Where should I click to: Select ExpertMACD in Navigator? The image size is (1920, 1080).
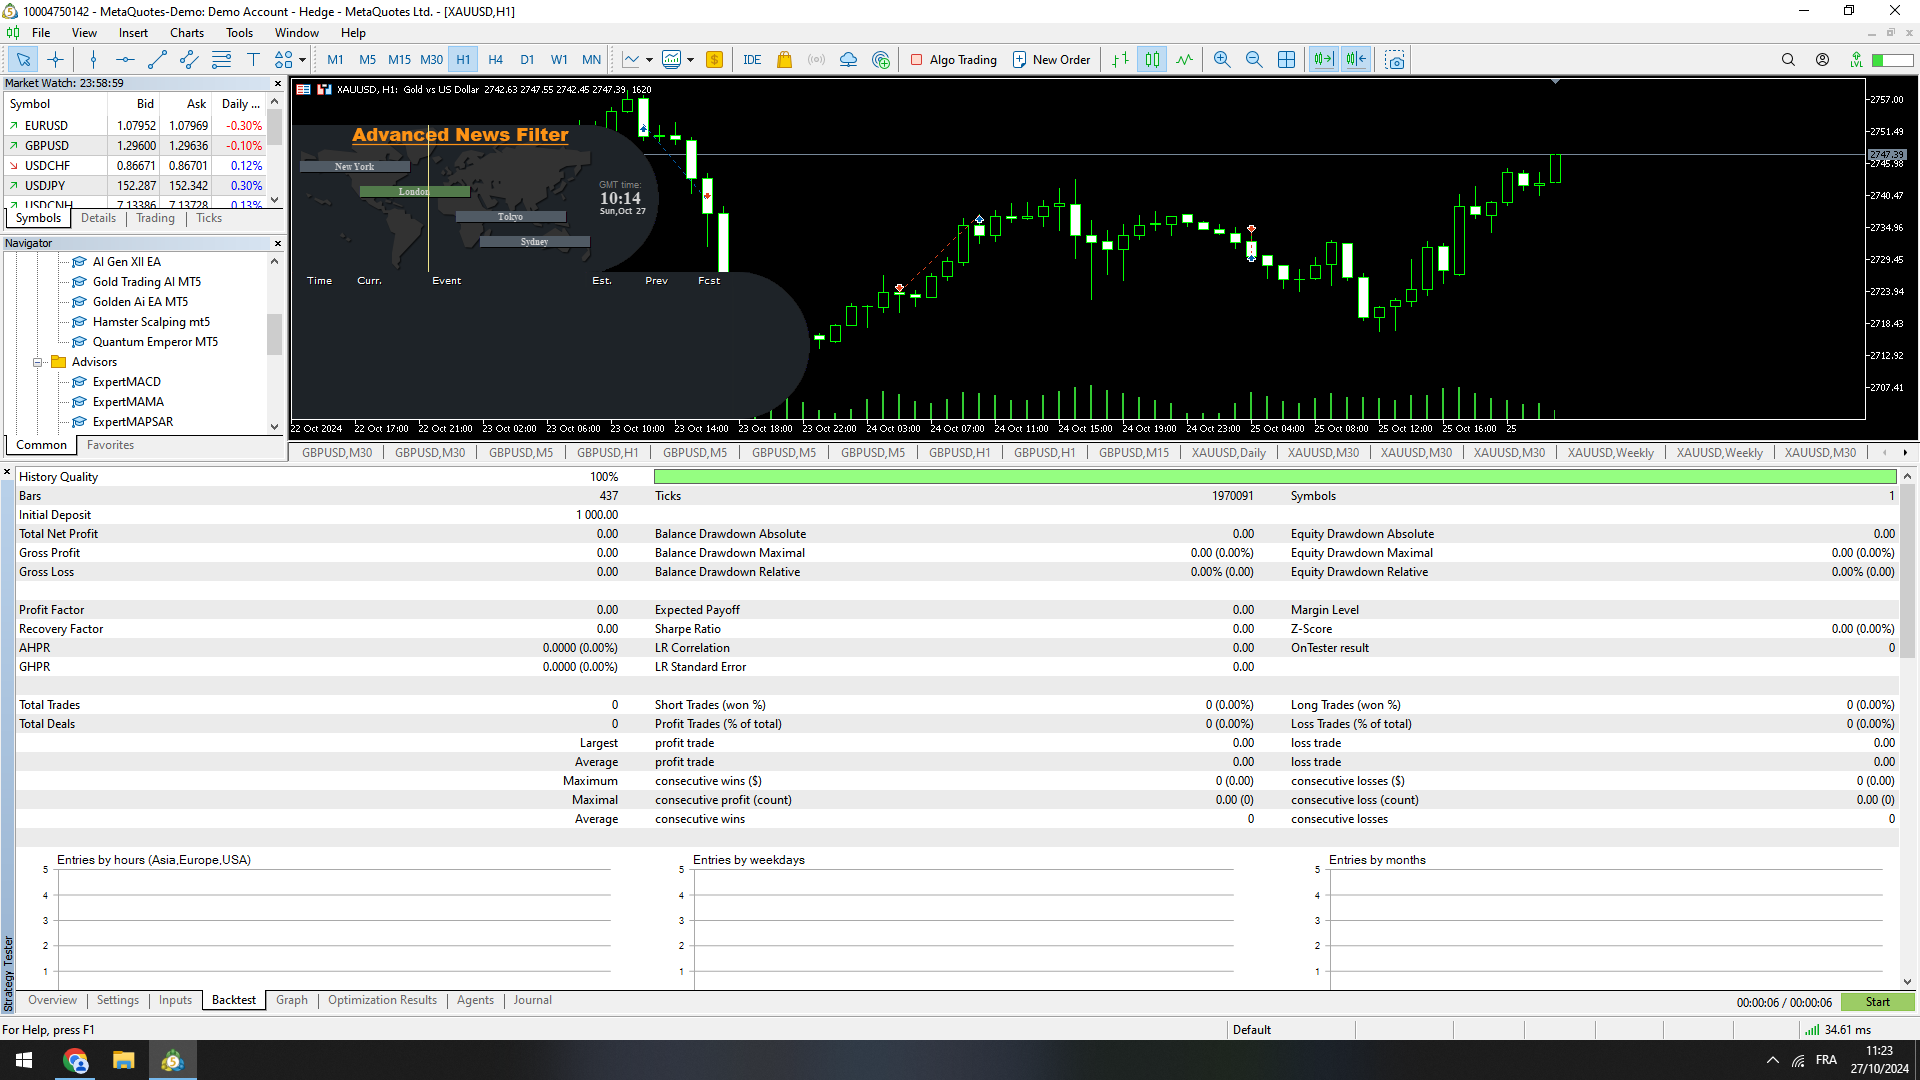pos(127,382)
